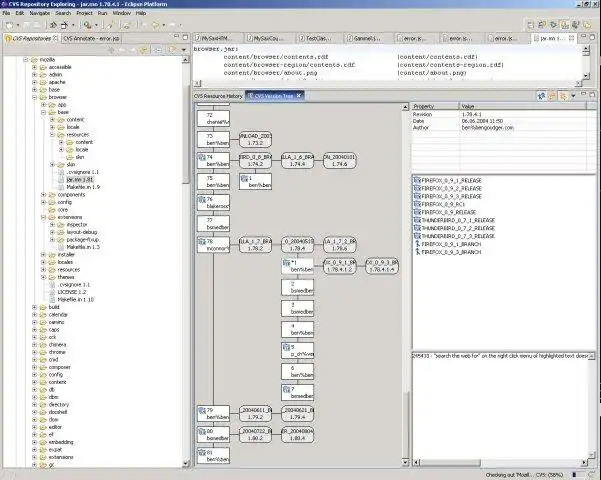Viewport: 601px width, 480px height.
Task: Collapse the mozilla tree node
Action: point(26,60)
